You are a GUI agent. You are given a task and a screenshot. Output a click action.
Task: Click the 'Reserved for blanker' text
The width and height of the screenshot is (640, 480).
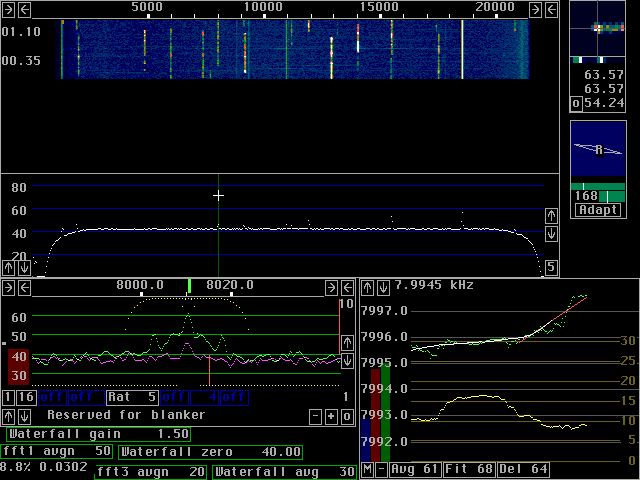click(126, 415)
